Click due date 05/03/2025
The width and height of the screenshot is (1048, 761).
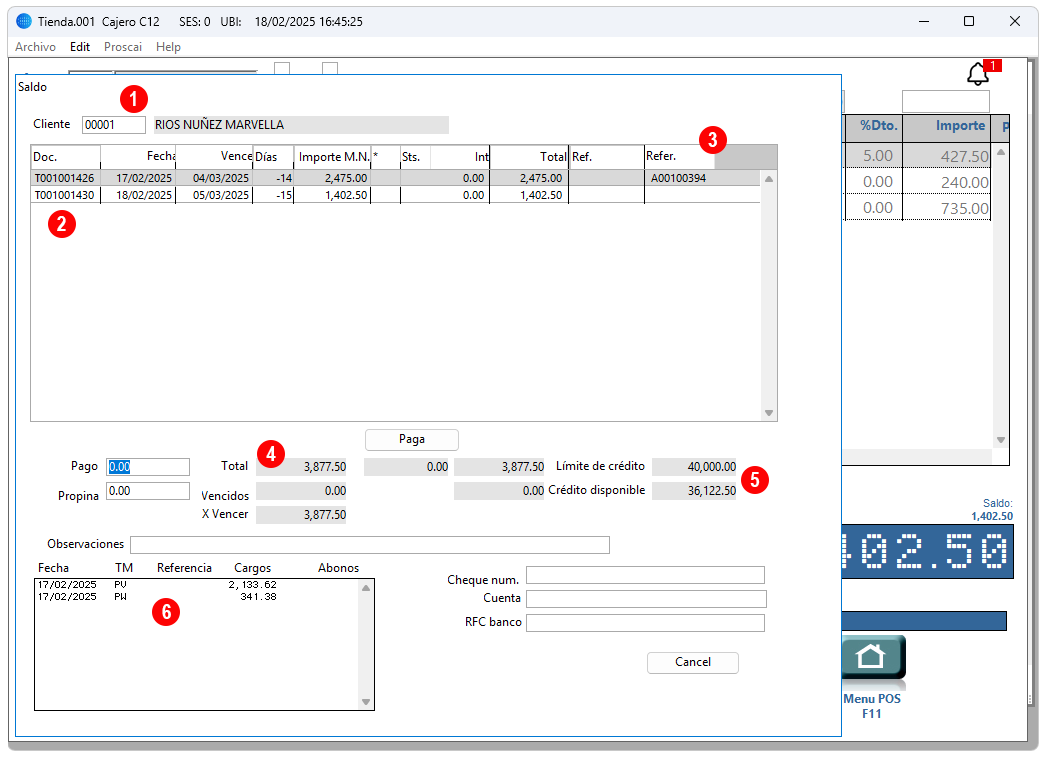221,195
